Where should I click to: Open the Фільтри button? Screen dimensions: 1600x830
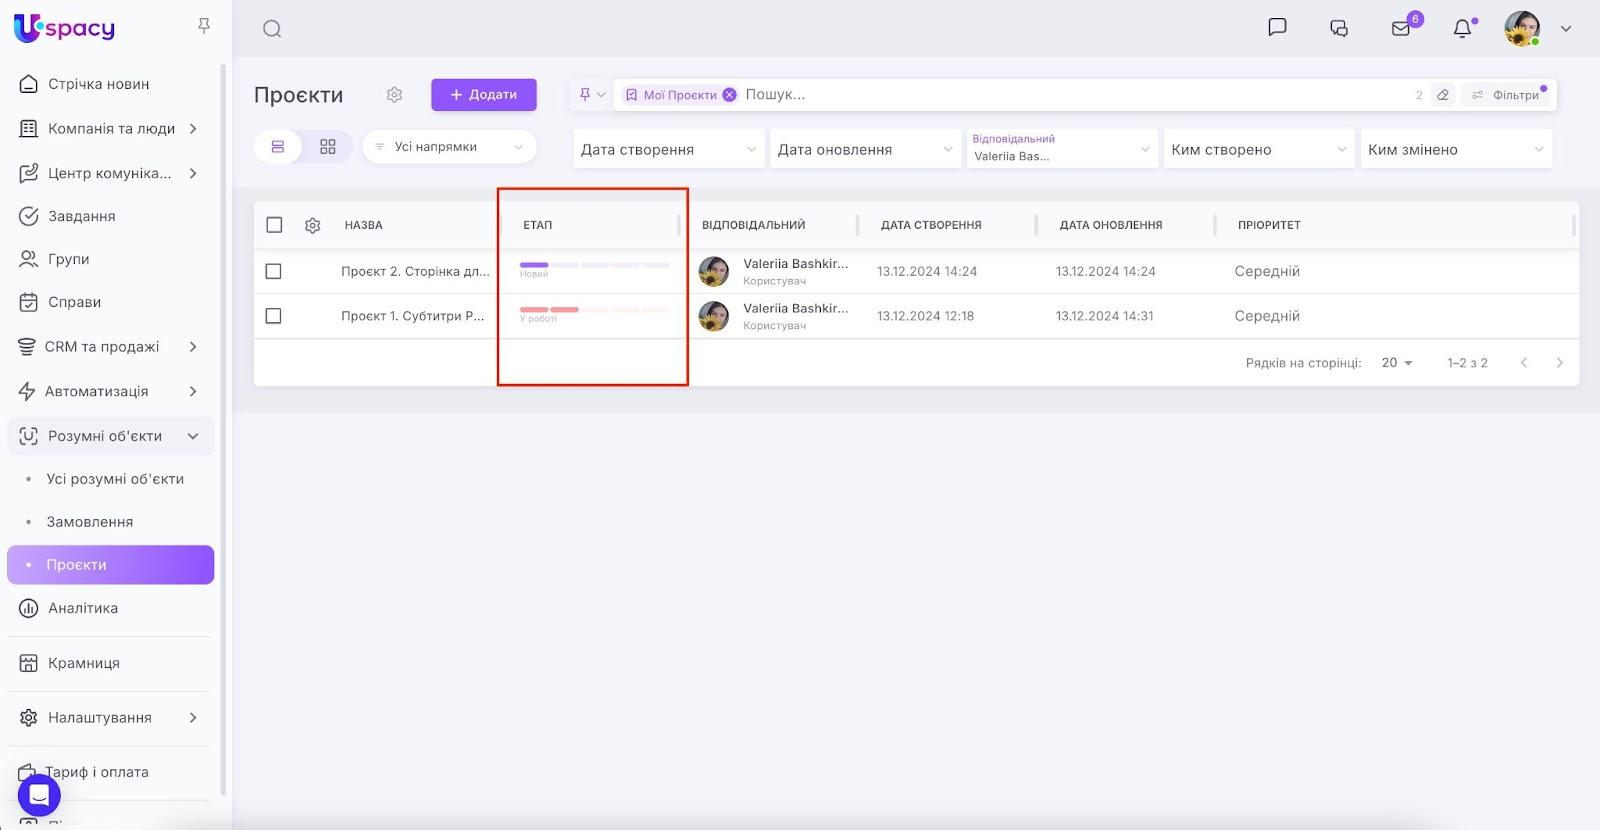pyautogui.click(x=1506, y=95)
